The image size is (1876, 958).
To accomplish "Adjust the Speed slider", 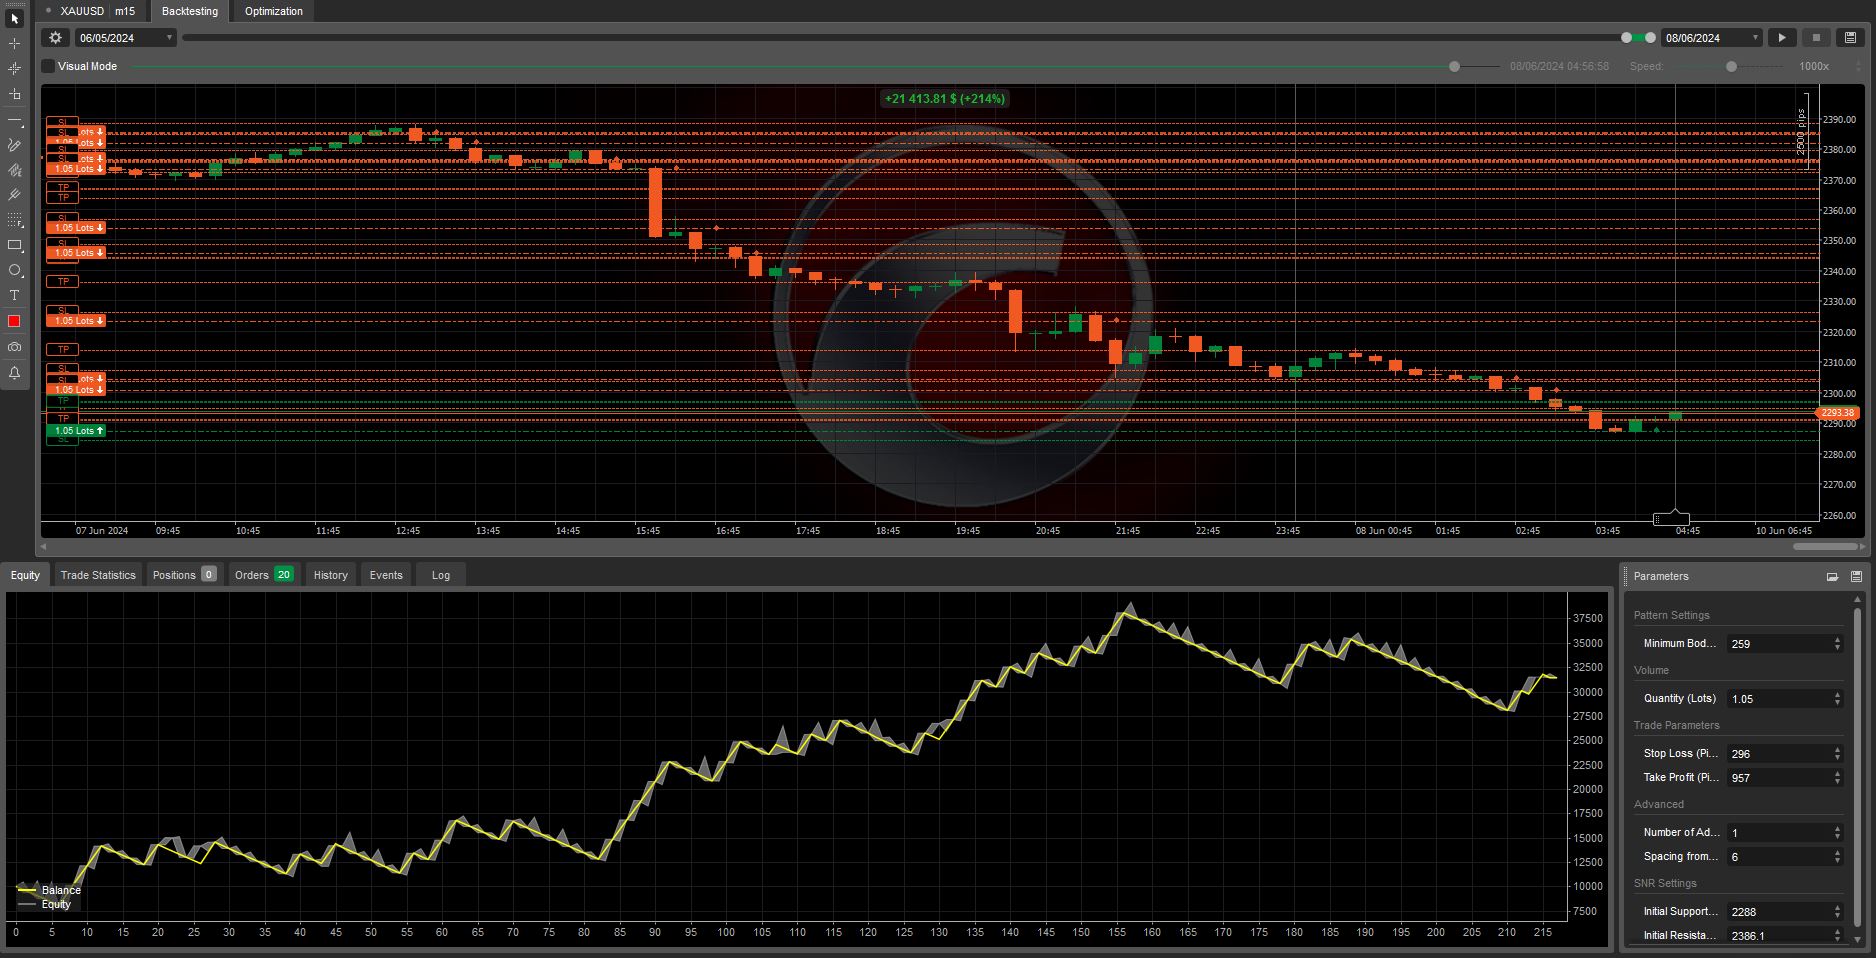I will pyautogui.click(x=1731, y=67).
